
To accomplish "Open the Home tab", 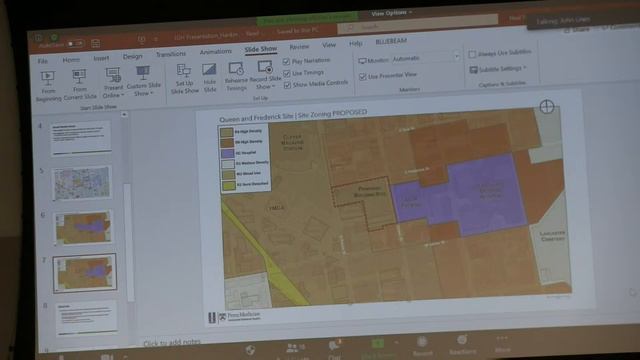I will [x=71, y=60].
